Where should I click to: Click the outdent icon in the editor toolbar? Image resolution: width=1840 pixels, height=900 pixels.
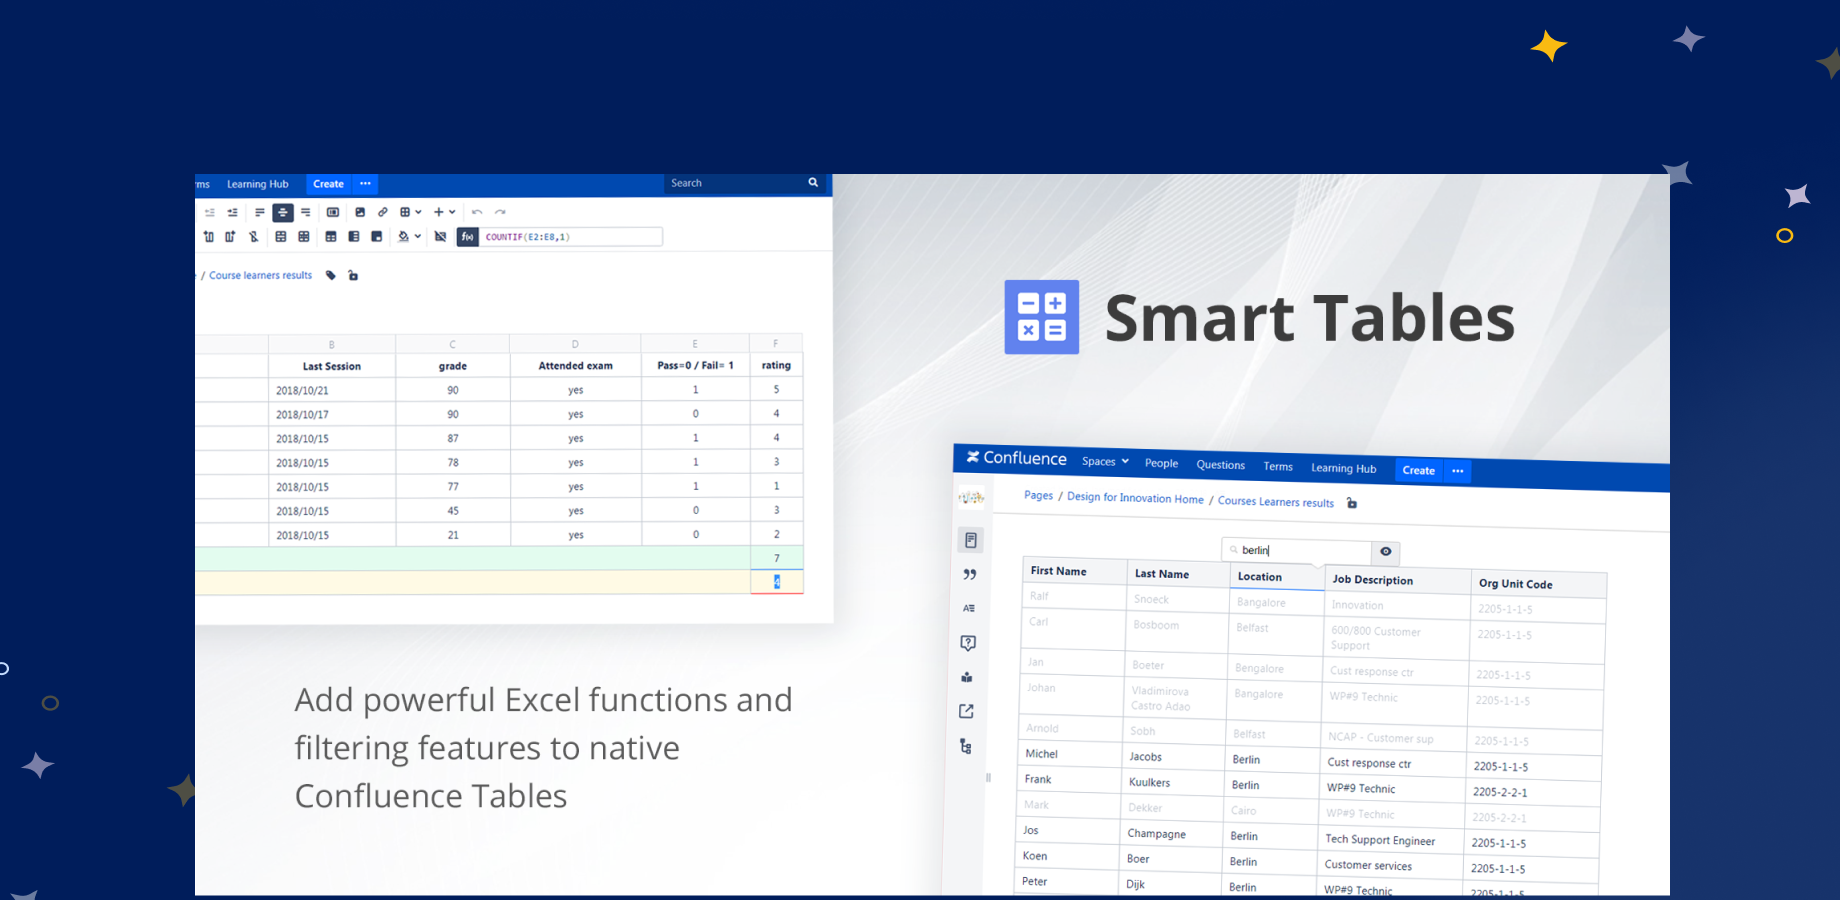coord(210,212)
